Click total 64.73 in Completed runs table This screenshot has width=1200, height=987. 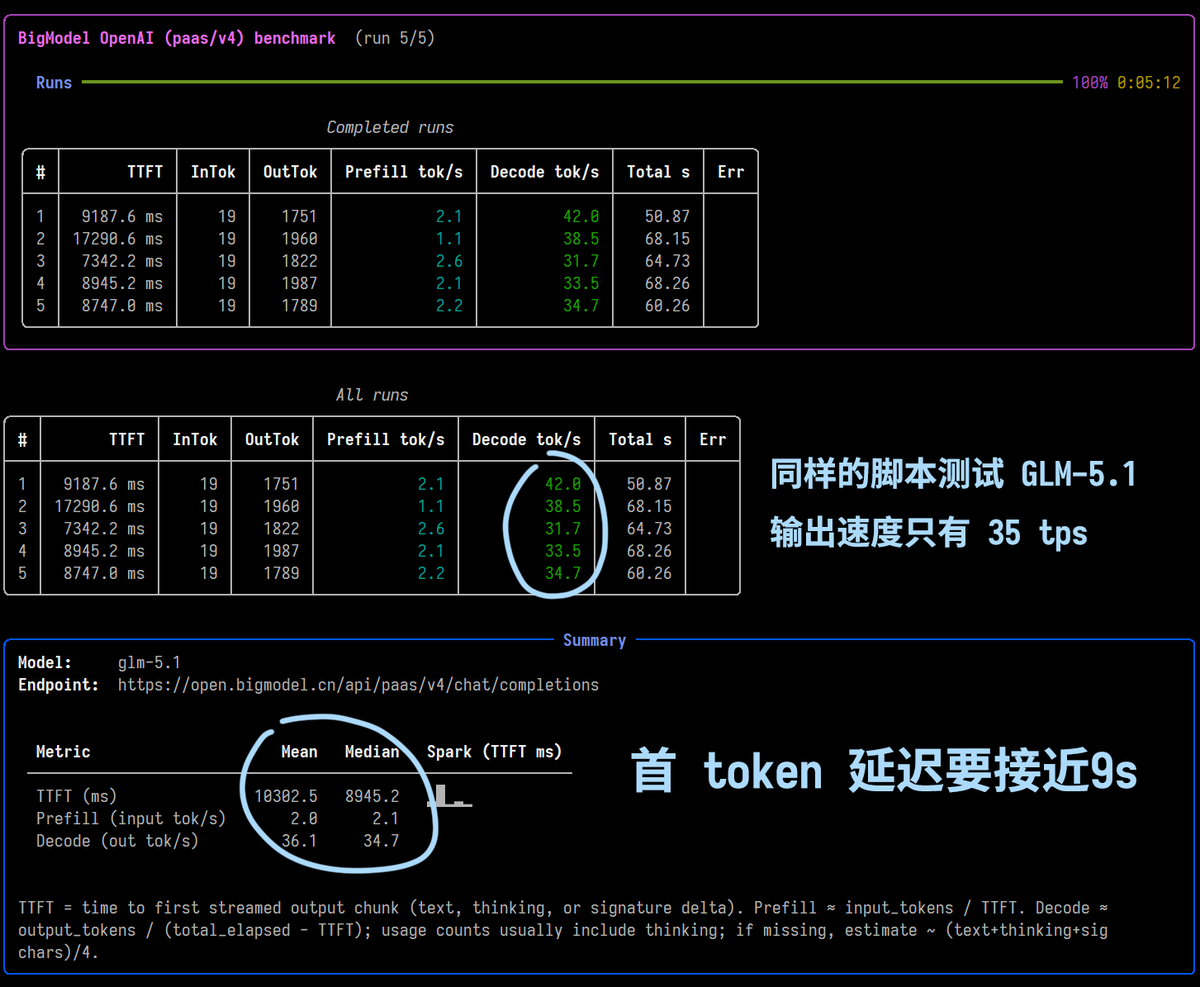pyautogui.click(x=667, y=261)
